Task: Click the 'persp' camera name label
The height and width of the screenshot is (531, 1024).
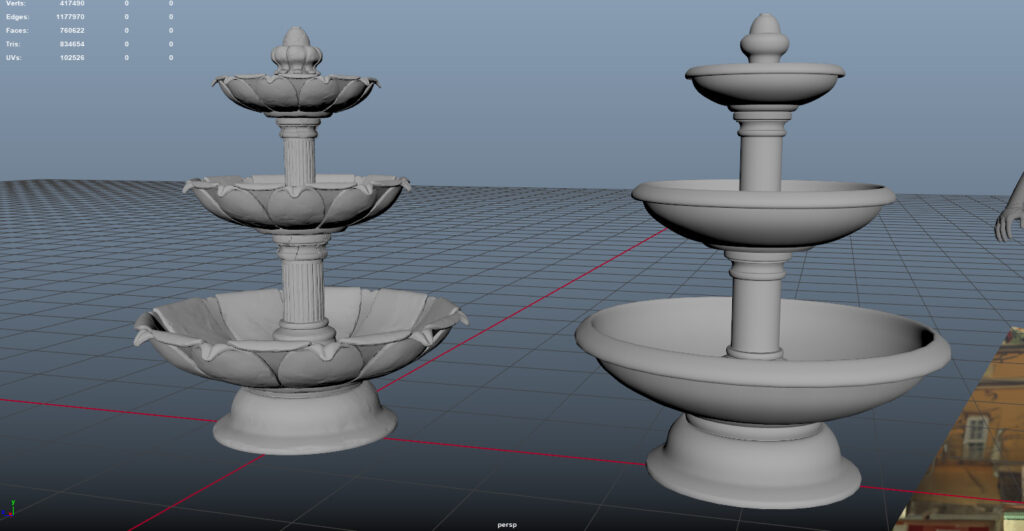Action: (507, 524)
